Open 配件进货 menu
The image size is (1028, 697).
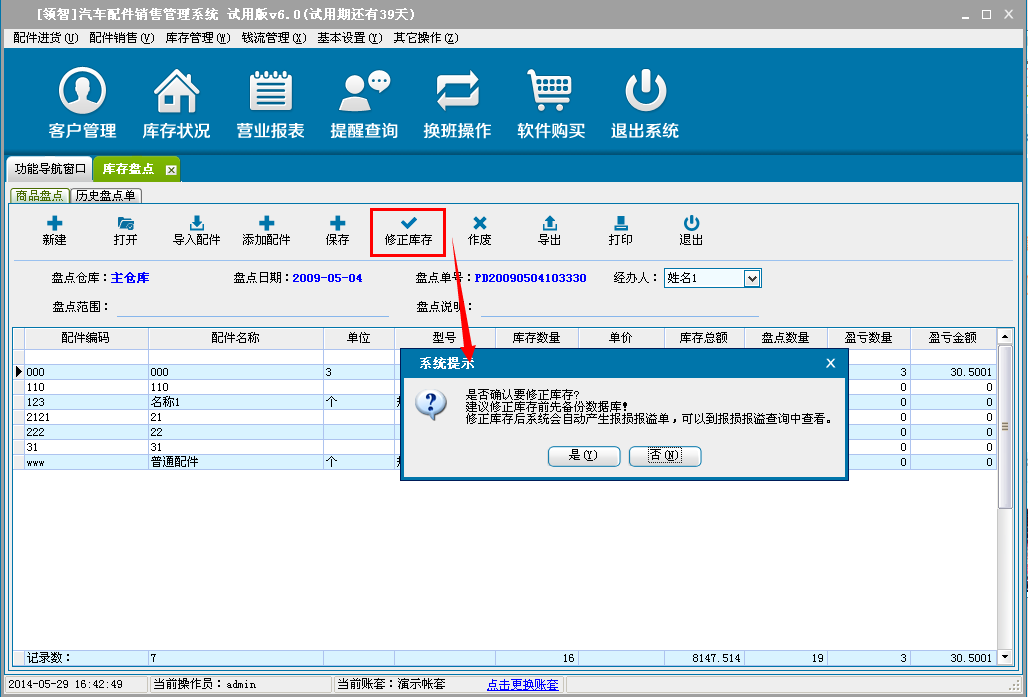coord(45,38)
